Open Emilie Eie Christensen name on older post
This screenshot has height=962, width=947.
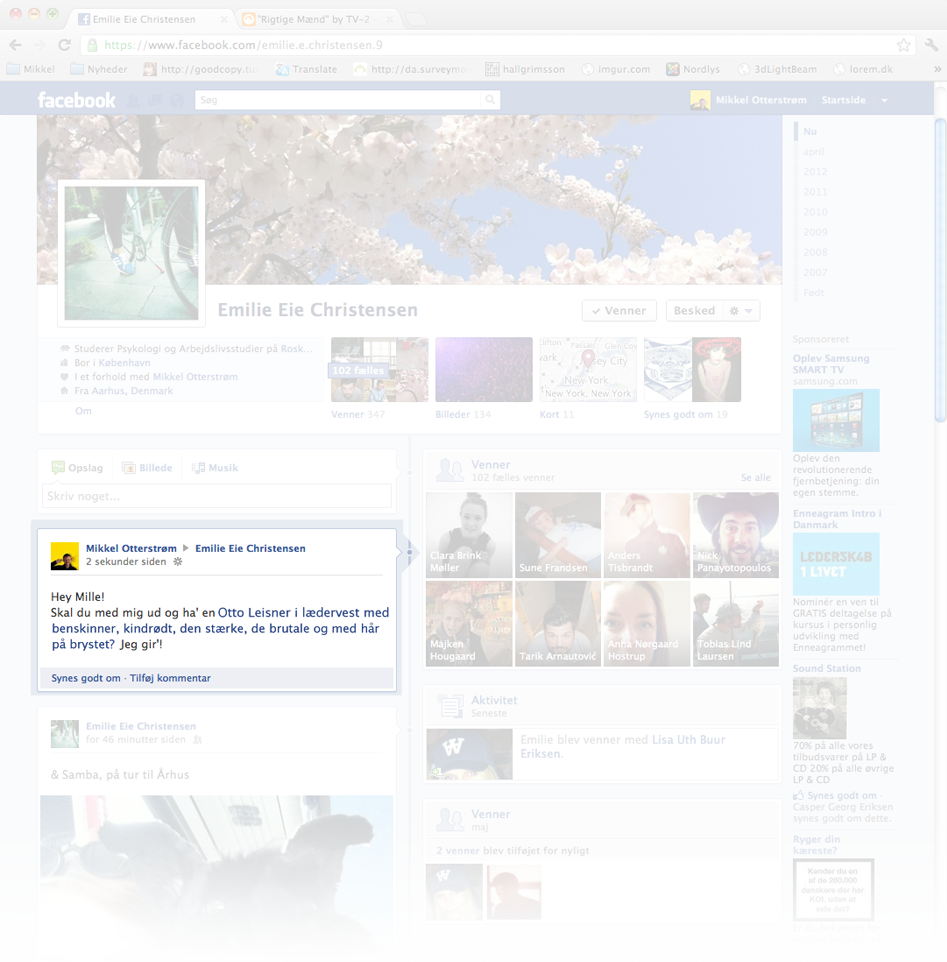click(x=141, y=726)
